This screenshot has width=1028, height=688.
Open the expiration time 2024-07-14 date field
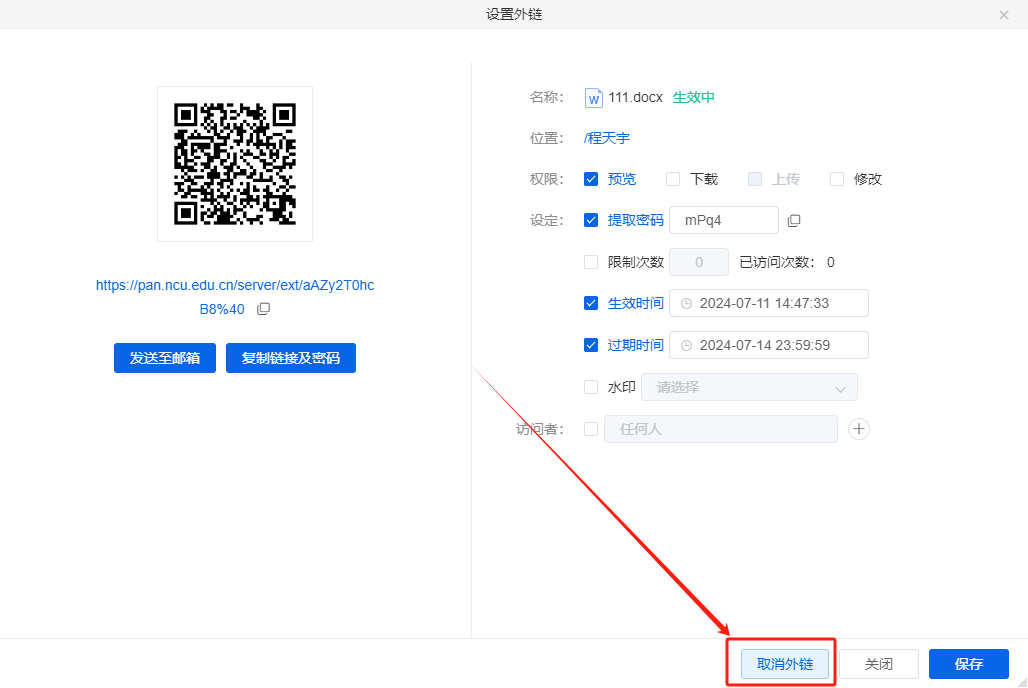[769, 345]
